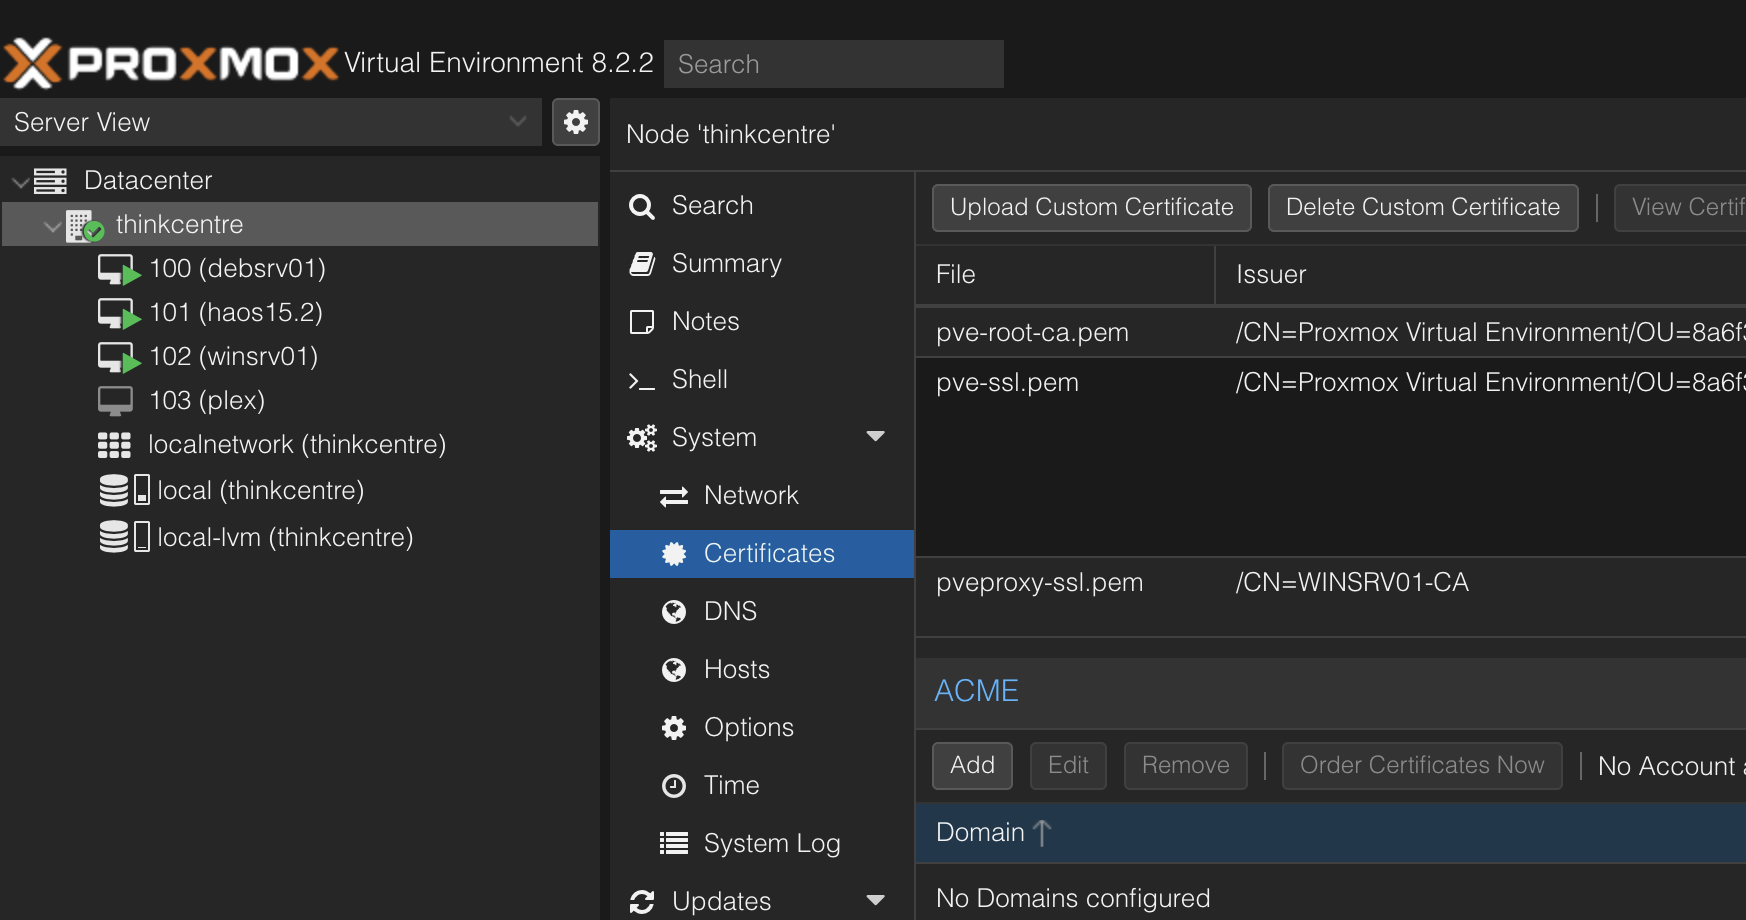Click the running VM icon for 101 (haos15.2)

click(119, 313)
